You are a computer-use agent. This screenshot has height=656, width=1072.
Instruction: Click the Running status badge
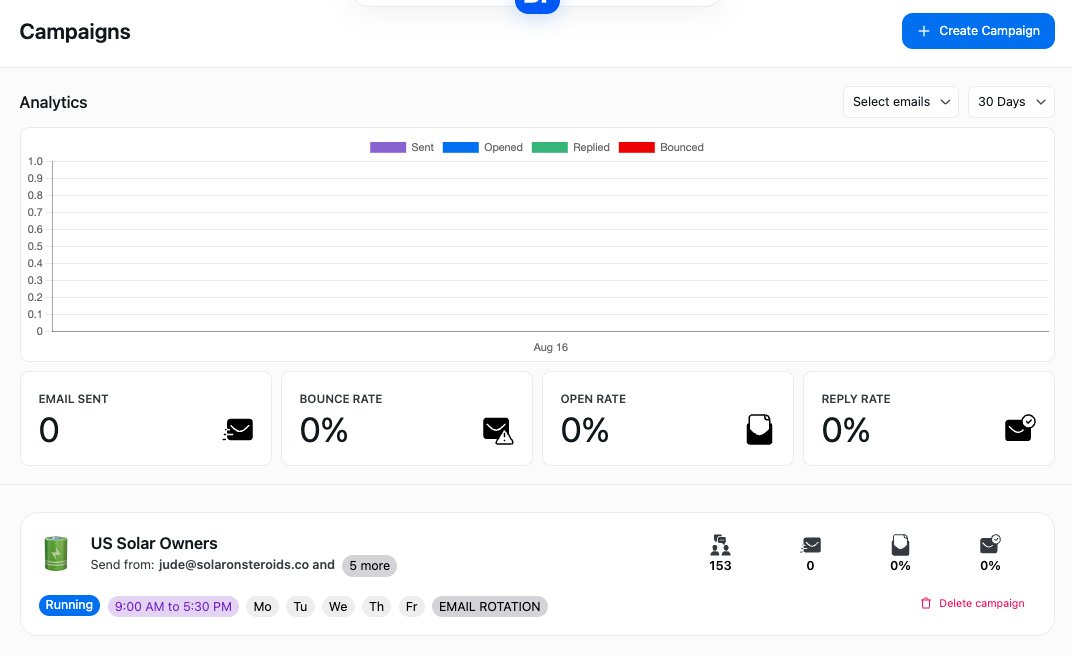(x=69, y=605)
